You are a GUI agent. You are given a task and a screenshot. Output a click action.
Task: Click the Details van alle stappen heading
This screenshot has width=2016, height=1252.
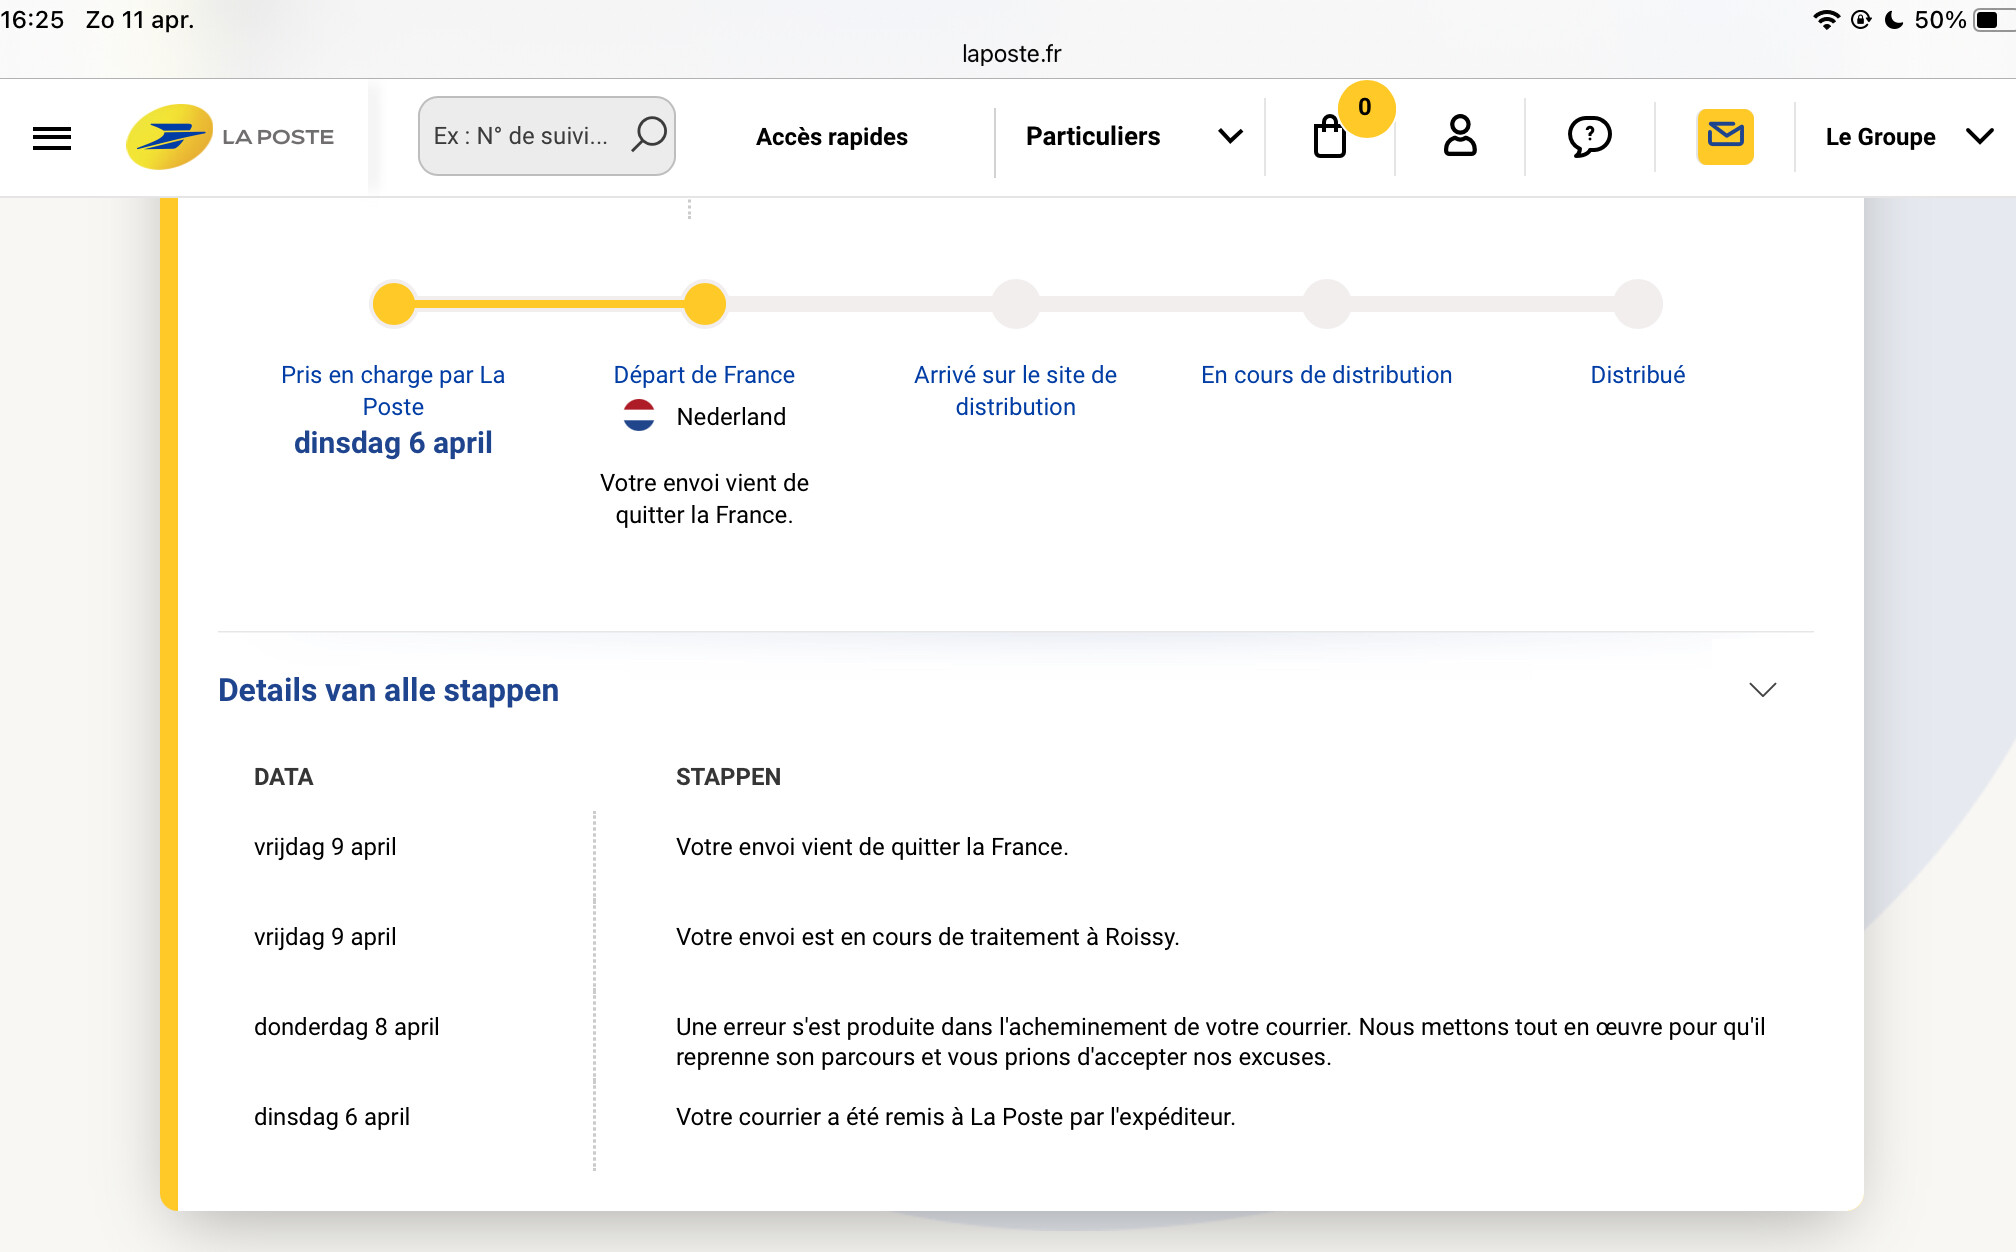click(x=388, y=690)
